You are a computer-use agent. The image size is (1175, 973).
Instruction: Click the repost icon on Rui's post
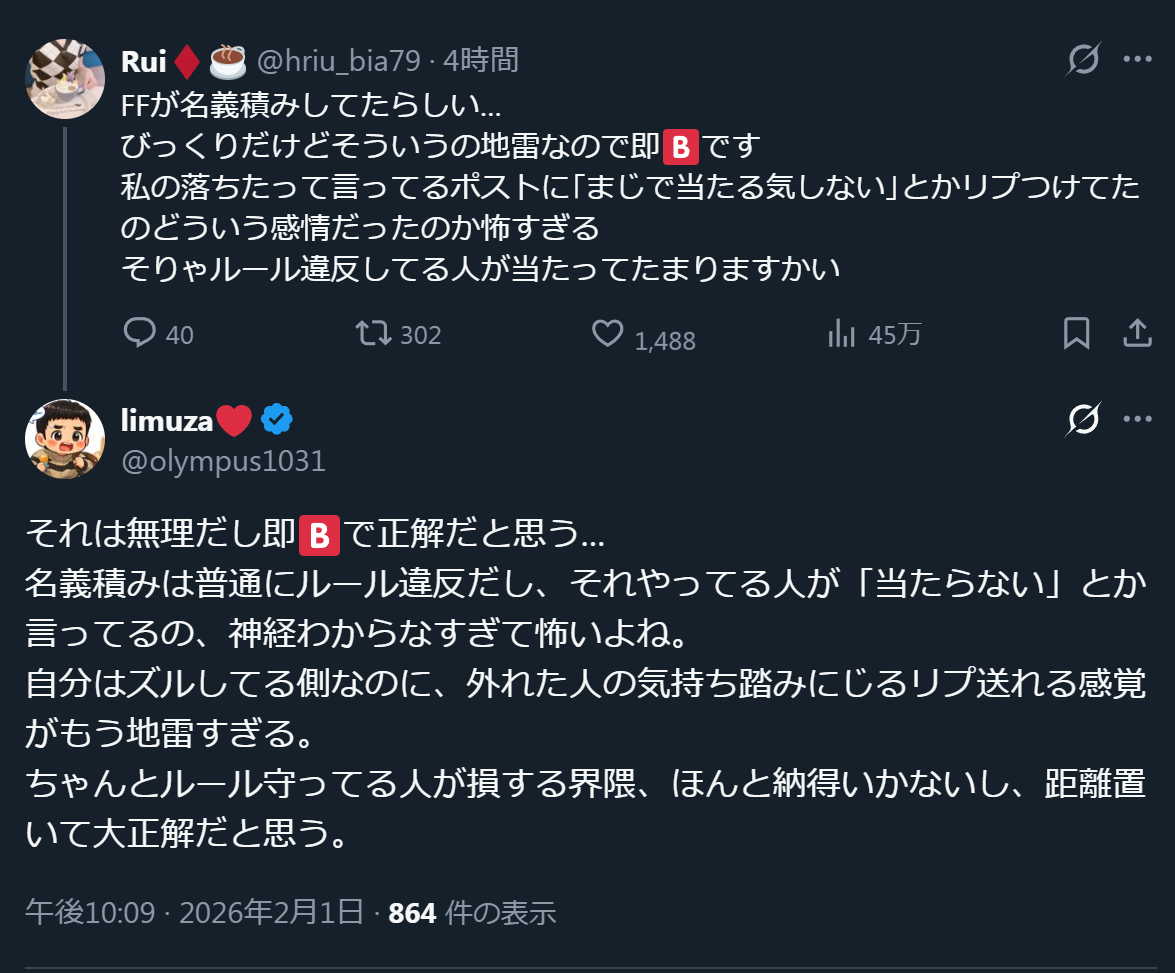point(375,333)
